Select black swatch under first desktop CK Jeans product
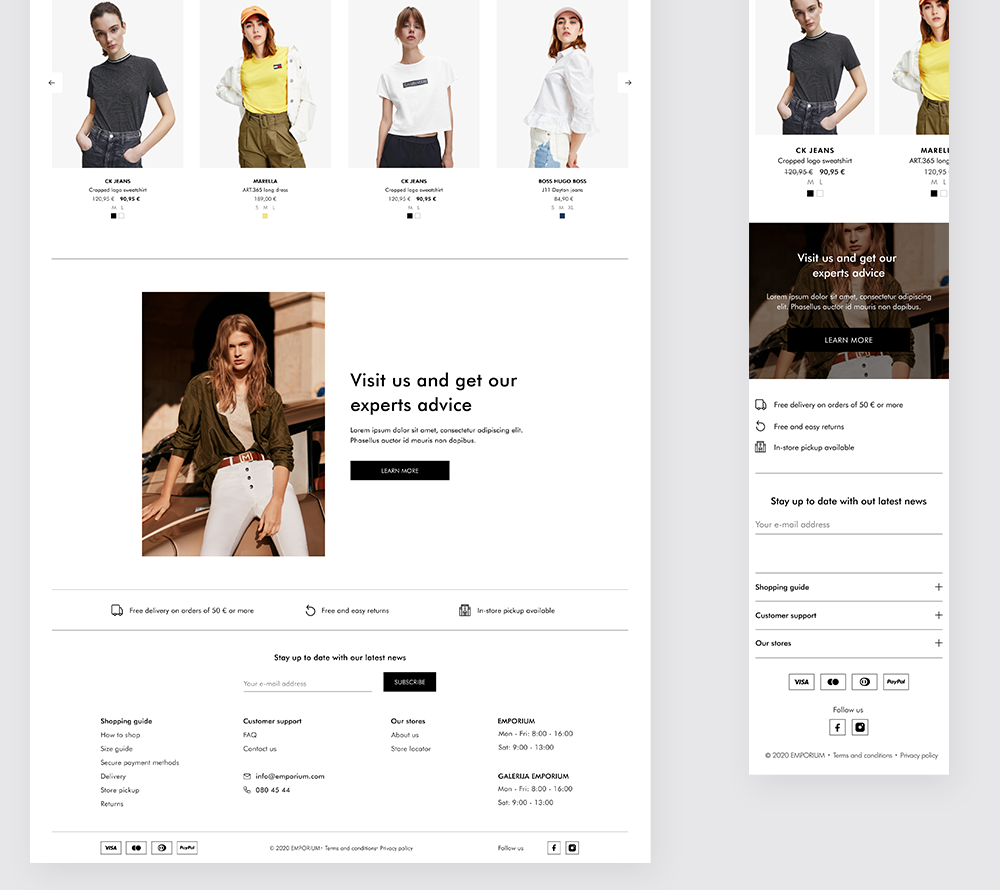 pyautogui.click(x=114, y=216)
